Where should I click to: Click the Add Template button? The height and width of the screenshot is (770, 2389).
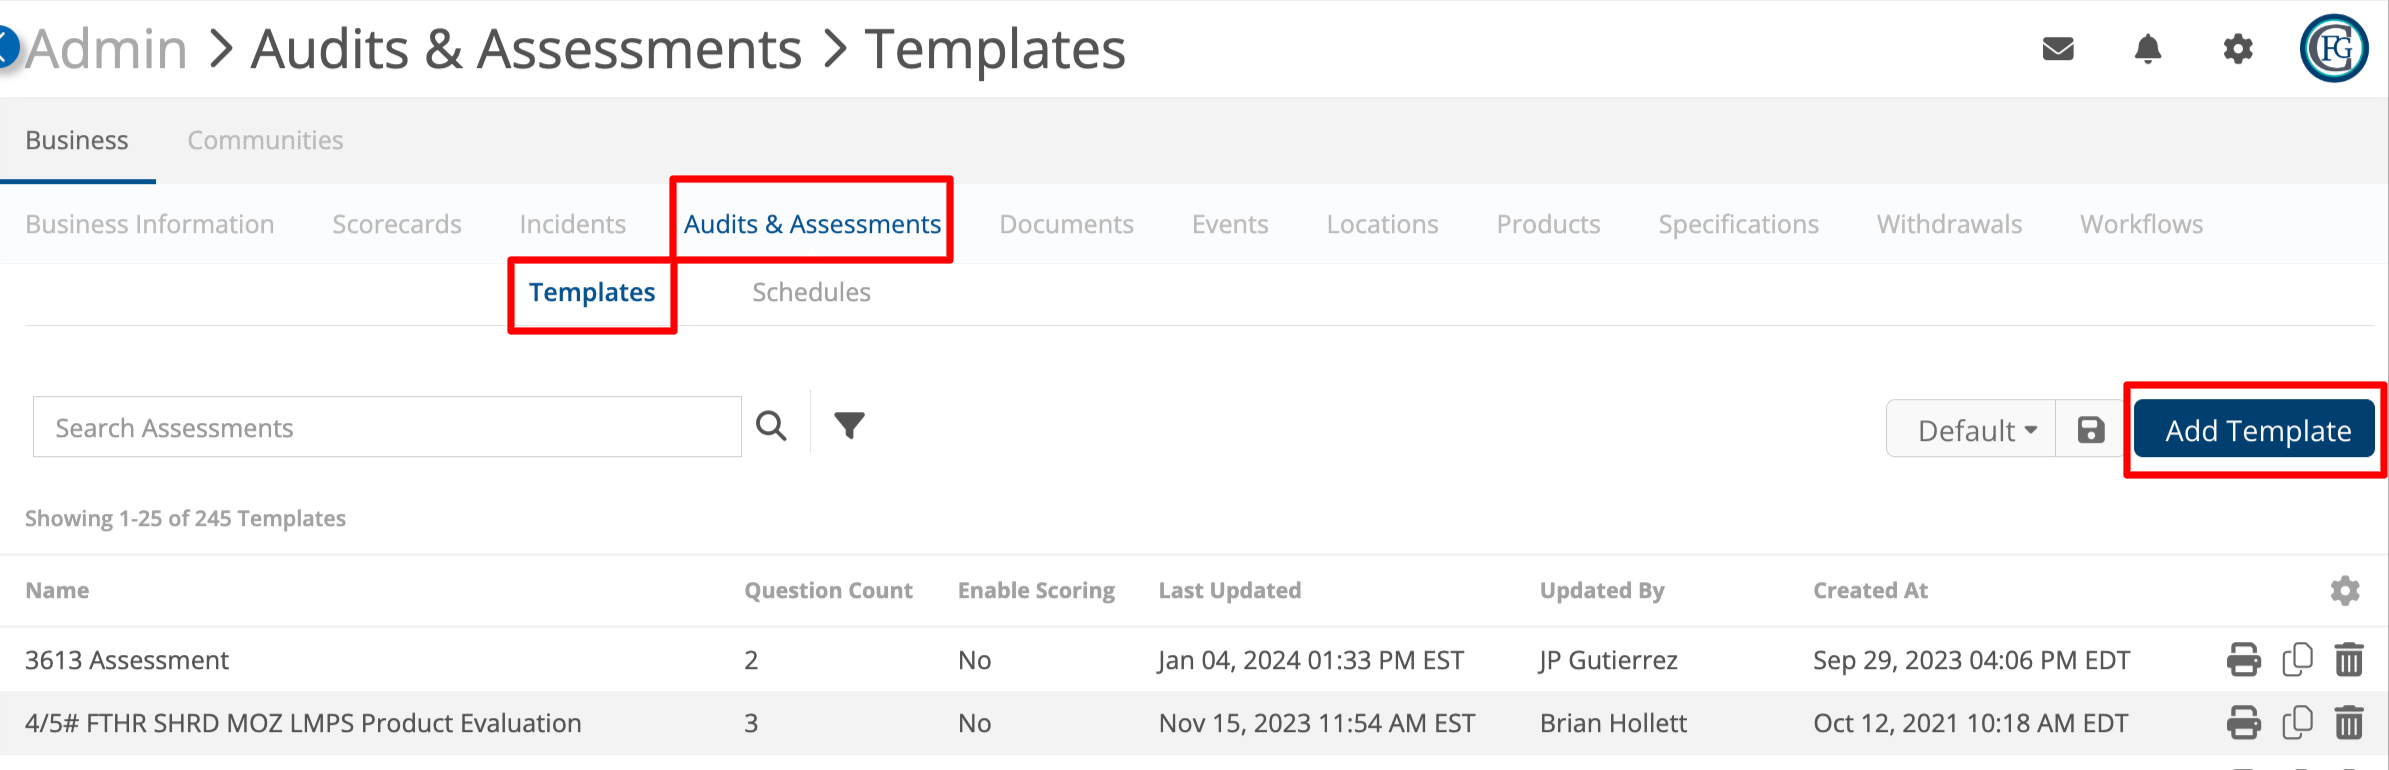[2254, 430]
